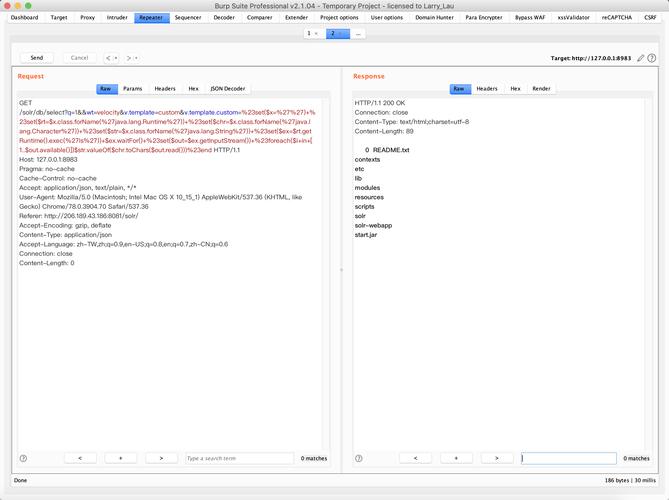The image size is (669, 500).
Task: Go to next match in response search
Action: coord(490,458)
